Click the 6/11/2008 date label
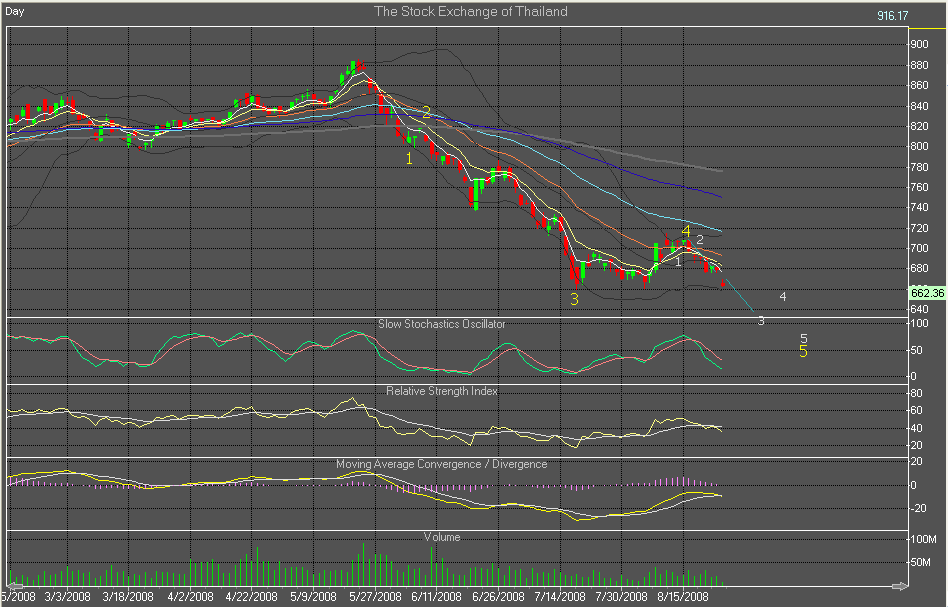 437,597
